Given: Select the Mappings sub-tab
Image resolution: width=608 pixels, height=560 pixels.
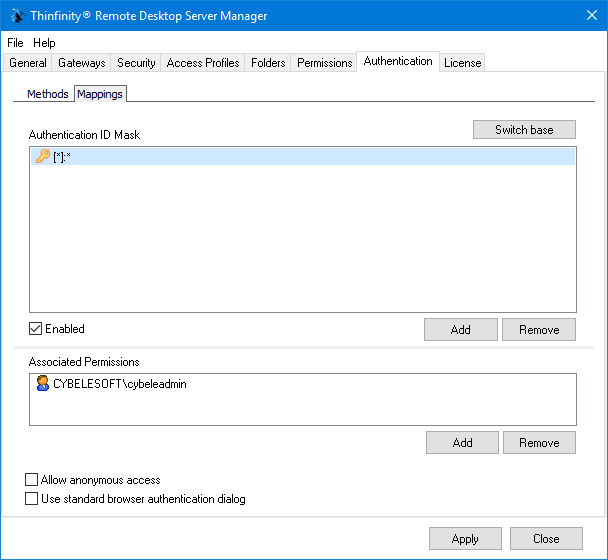Looking at the screenshot, I should [100, 94].
